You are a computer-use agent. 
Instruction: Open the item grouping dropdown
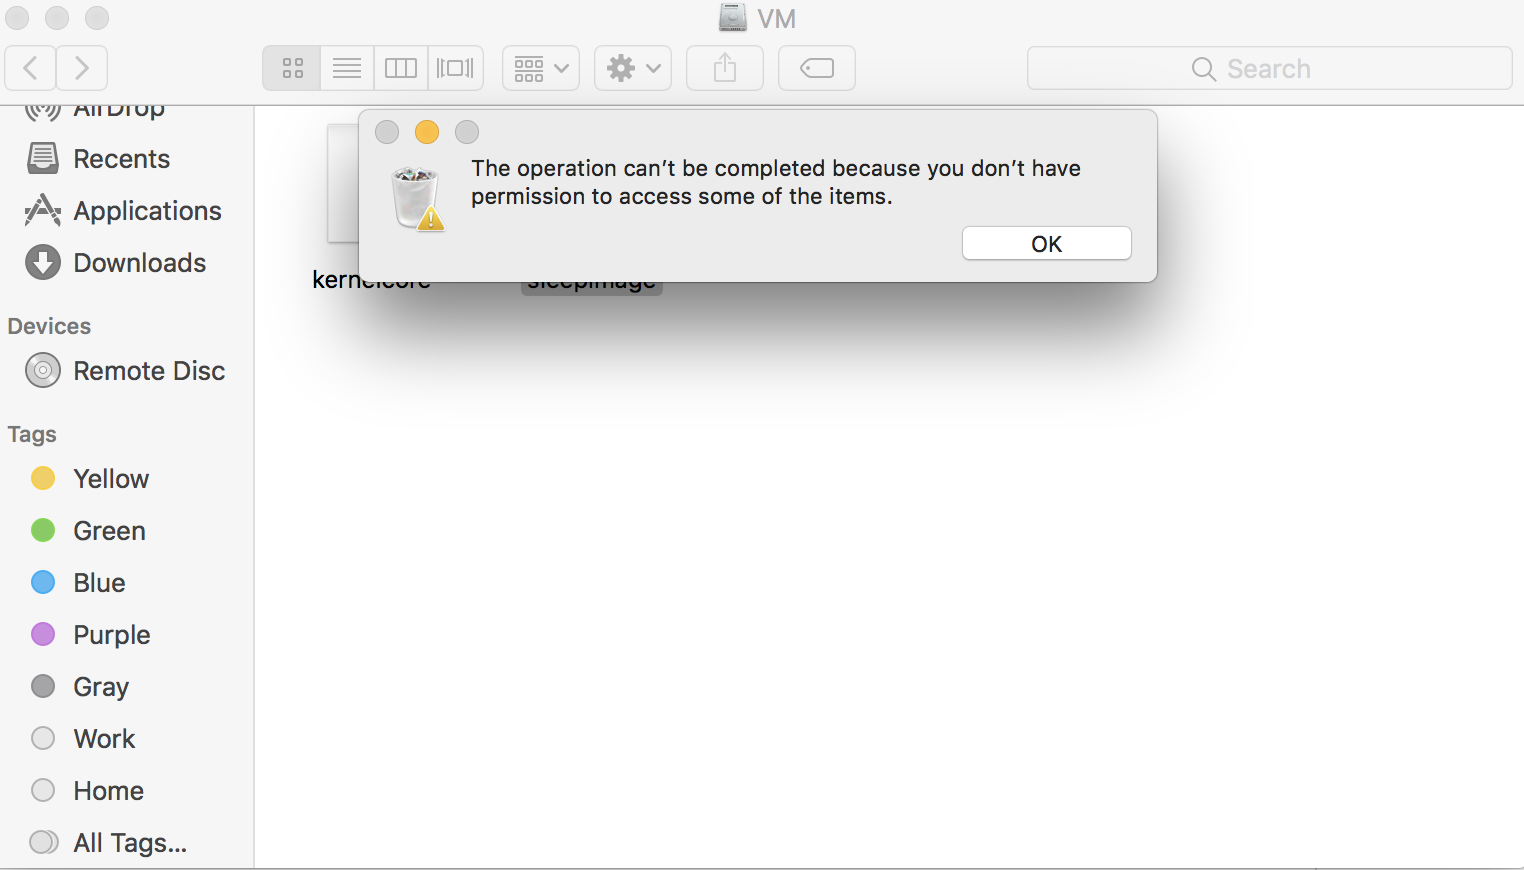click(540, 68)
